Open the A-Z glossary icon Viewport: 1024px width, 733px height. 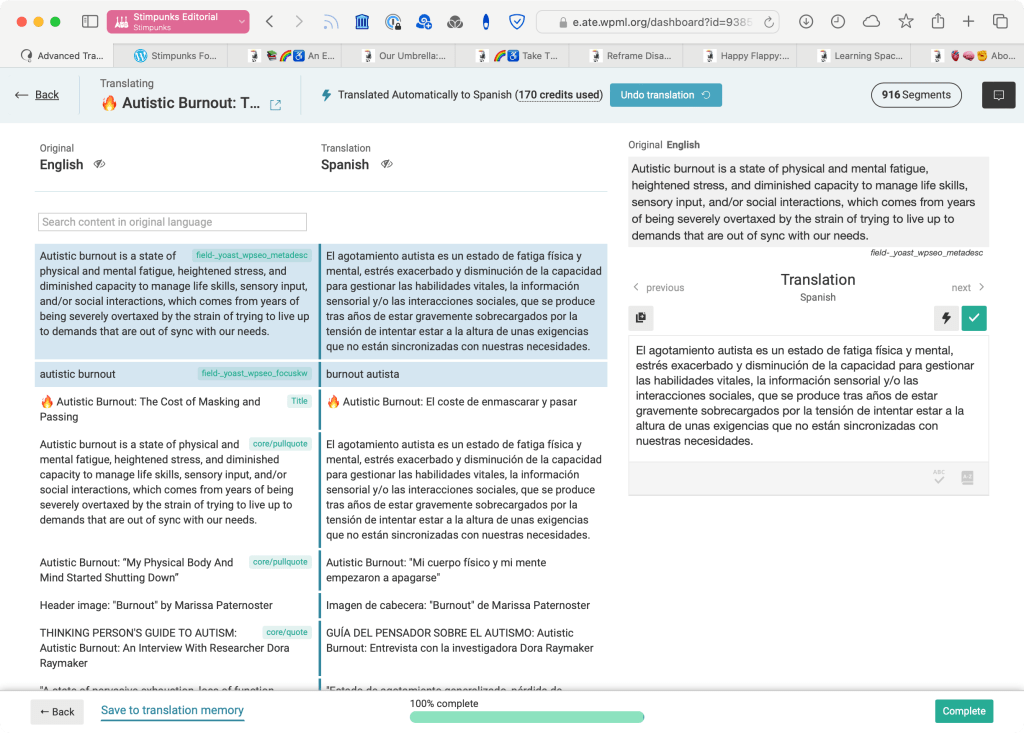[966, 478]
